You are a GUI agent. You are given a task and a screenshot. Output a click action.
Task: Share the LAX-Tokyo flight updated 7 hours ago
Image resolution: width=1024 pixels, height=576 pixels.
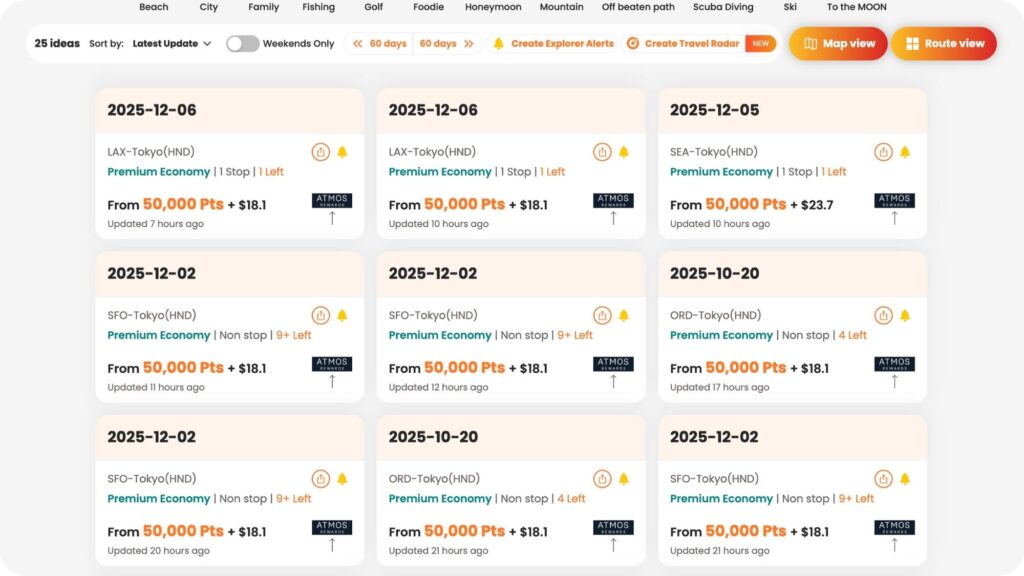pos(320,152)
